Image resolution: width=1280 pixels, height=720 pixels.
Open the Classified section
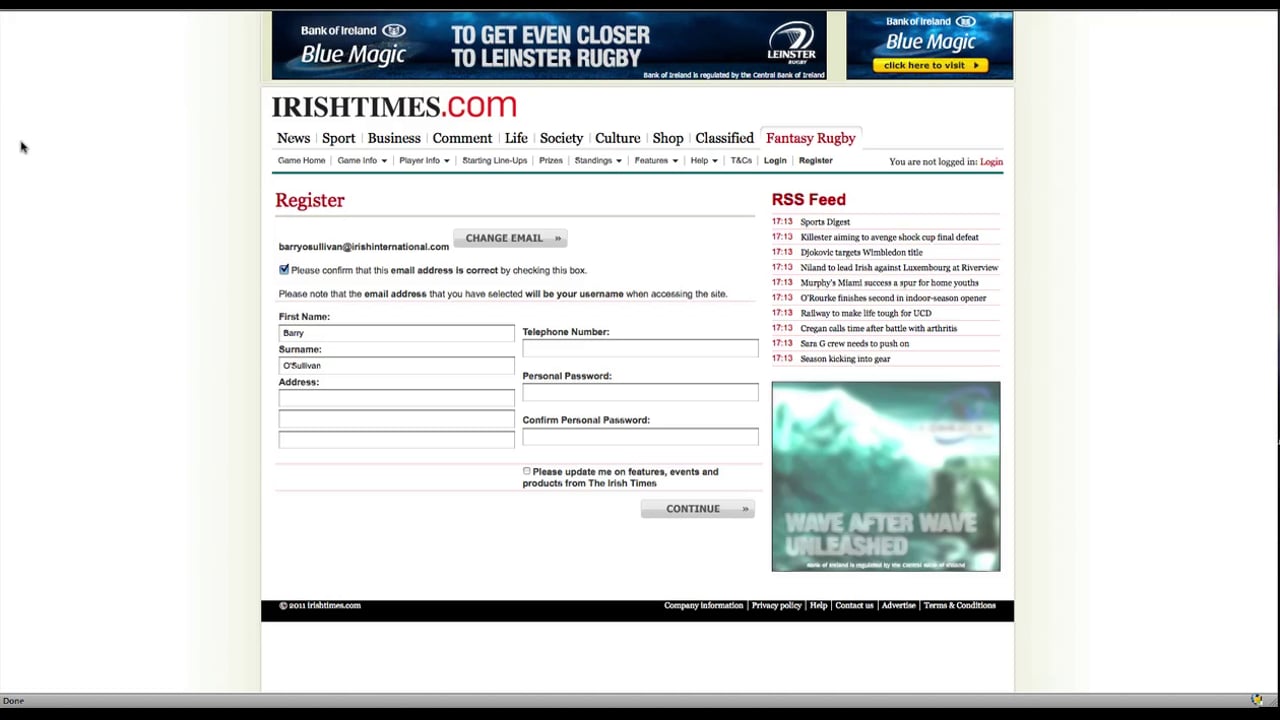click(724, 138)
